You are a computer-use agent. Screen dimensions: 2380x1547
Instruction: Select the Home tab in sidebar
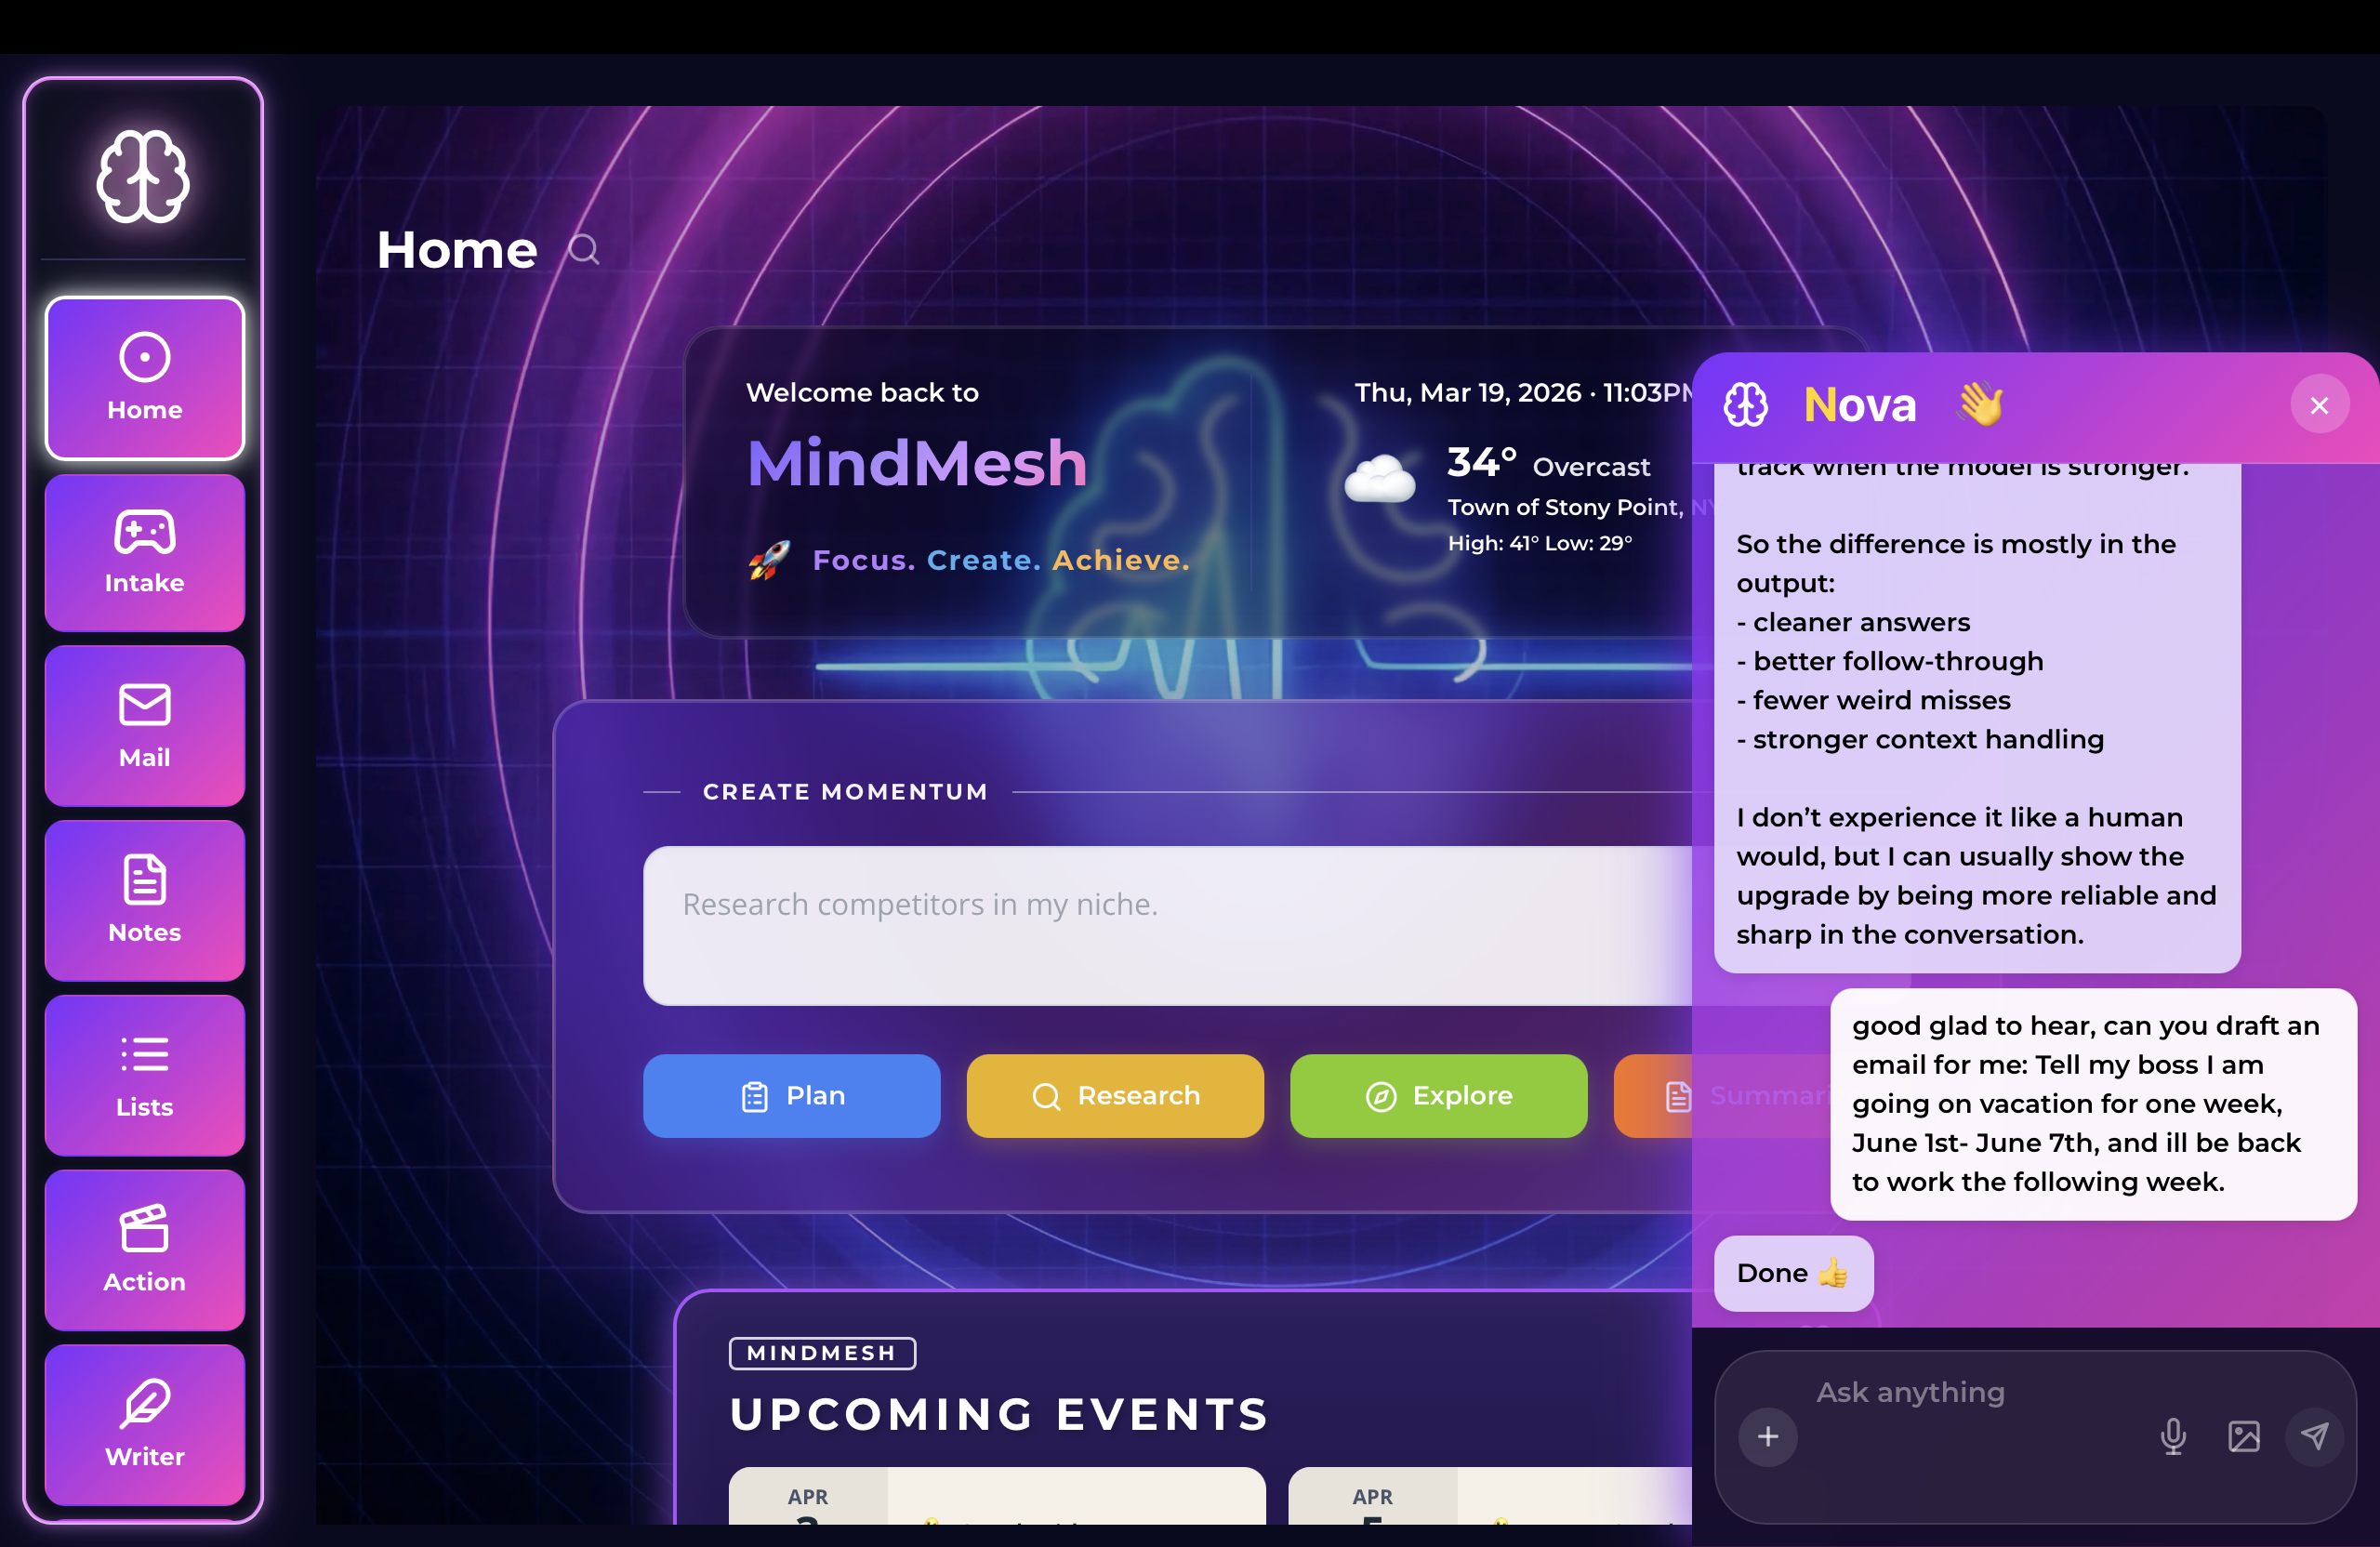(144, 379)
